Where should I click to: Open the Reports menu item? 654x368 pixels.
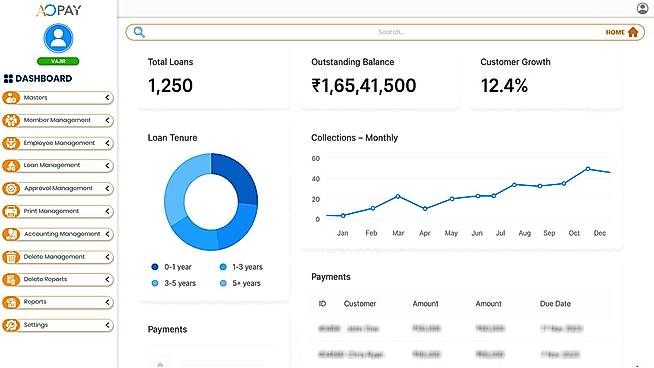point(58,302)
